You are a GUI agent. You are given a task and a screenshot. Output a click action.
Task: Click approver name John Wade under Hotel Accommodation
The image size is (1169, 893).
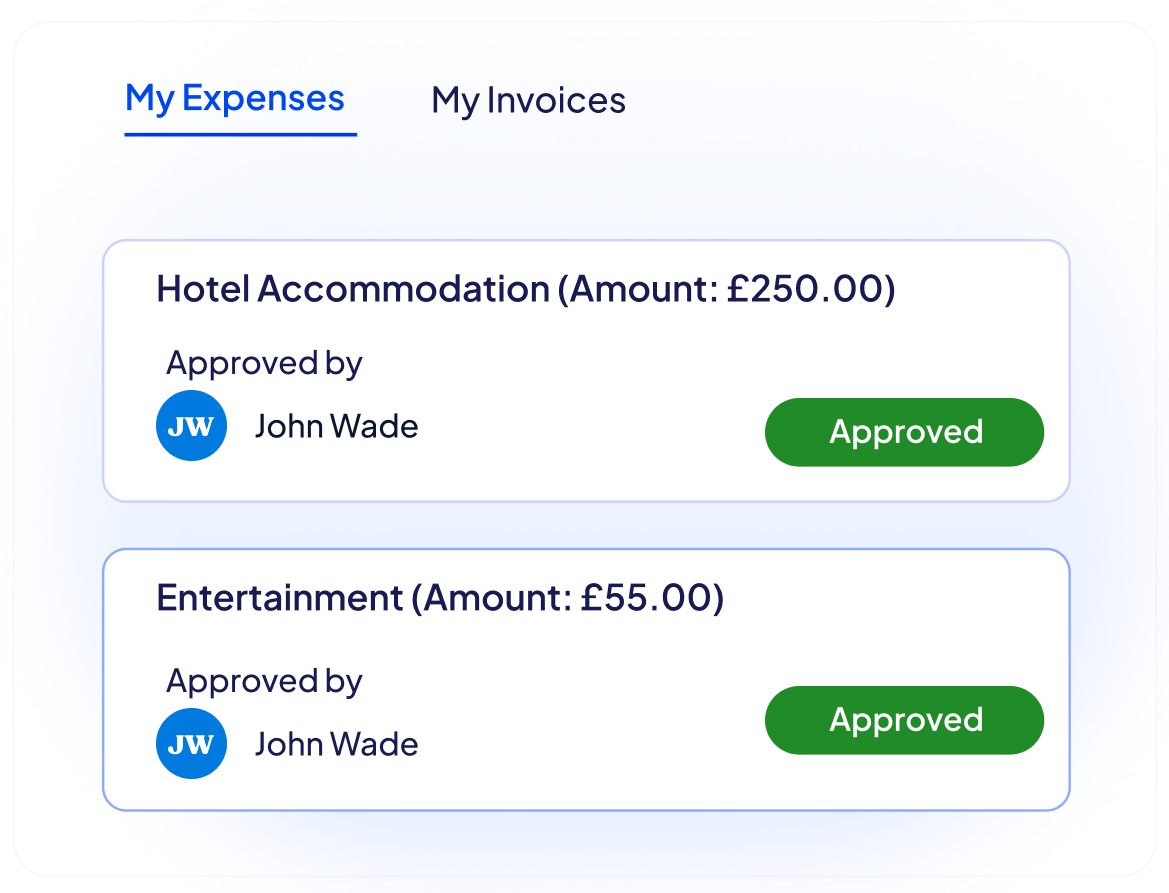(x=337, y=425)
